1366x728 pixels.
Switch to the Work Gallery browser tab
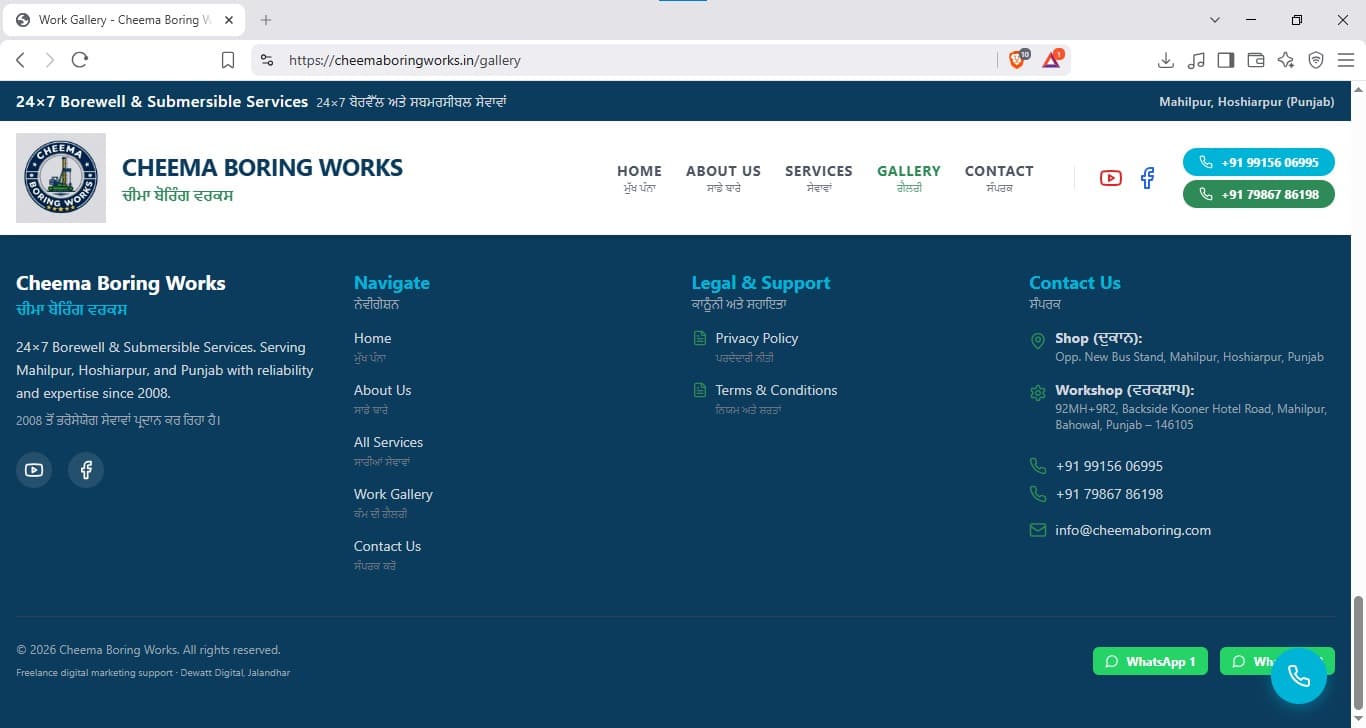click(125, 20)
